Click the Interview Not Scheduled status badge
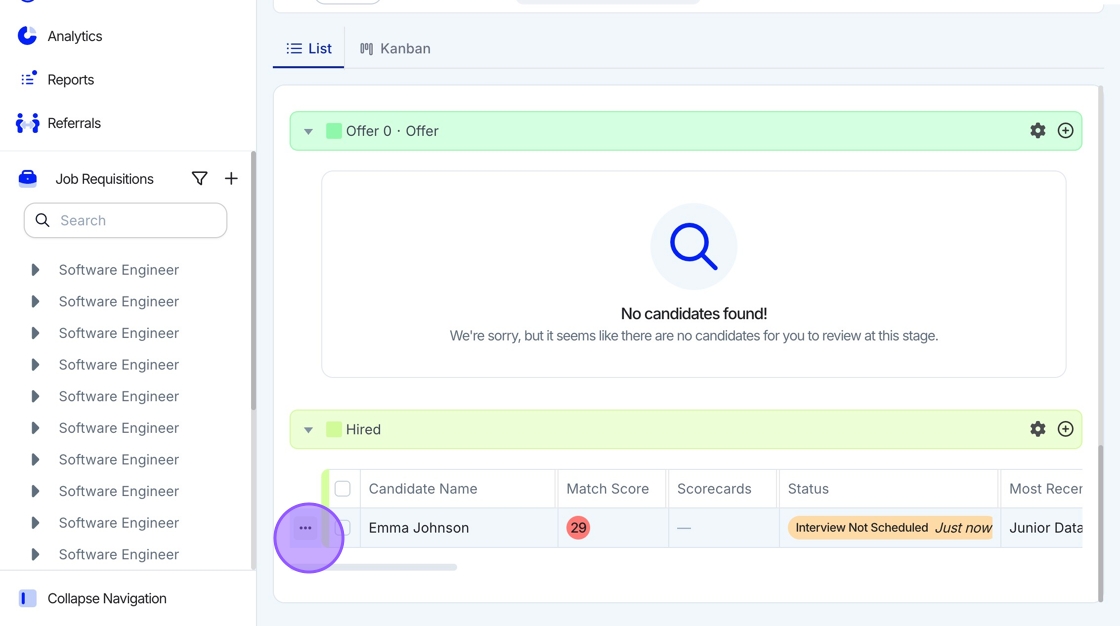 click(862, 528)
